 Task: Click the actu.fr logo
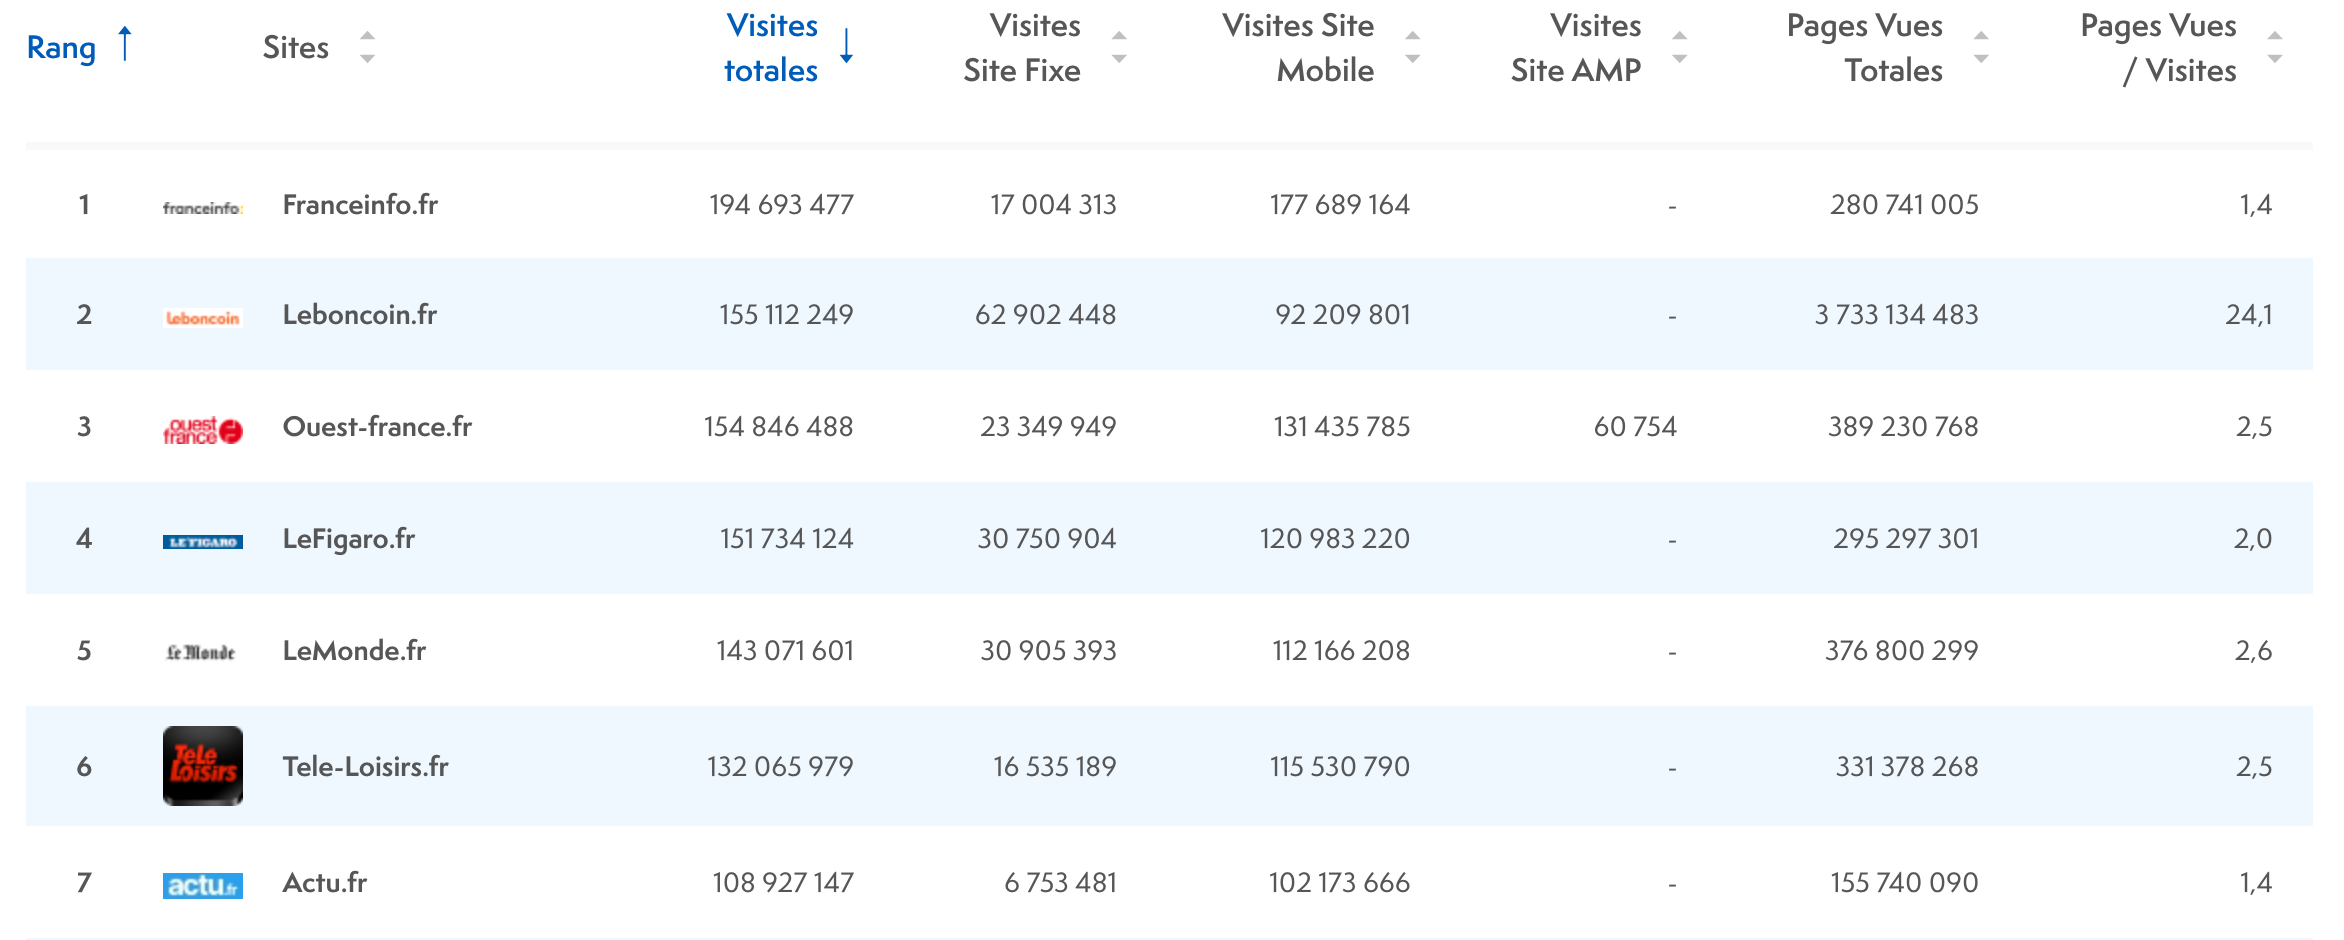pos(203,885)
